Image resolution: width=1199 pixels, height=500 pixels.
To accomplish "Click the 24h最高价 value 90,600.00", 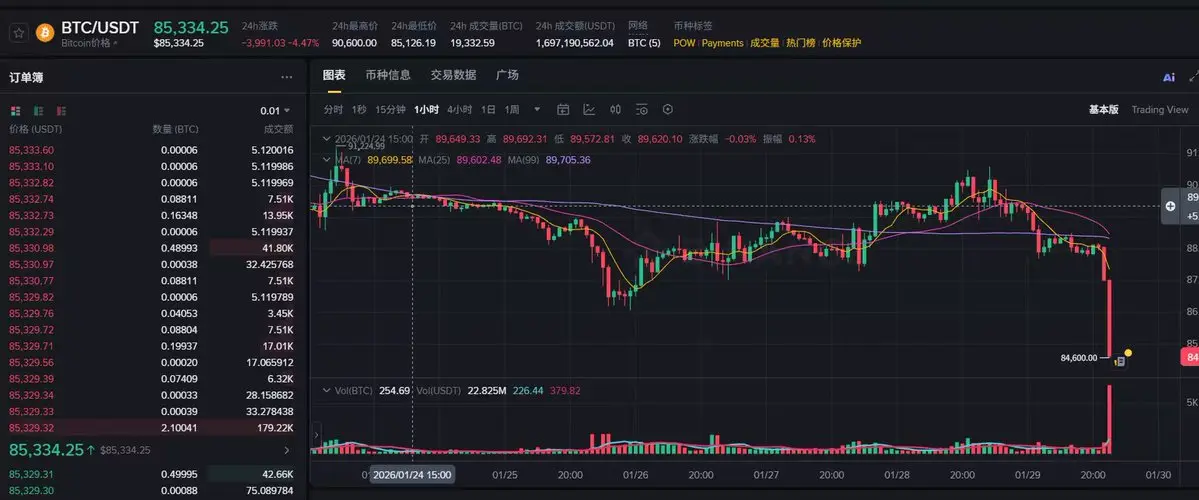I will coord(354,43).
